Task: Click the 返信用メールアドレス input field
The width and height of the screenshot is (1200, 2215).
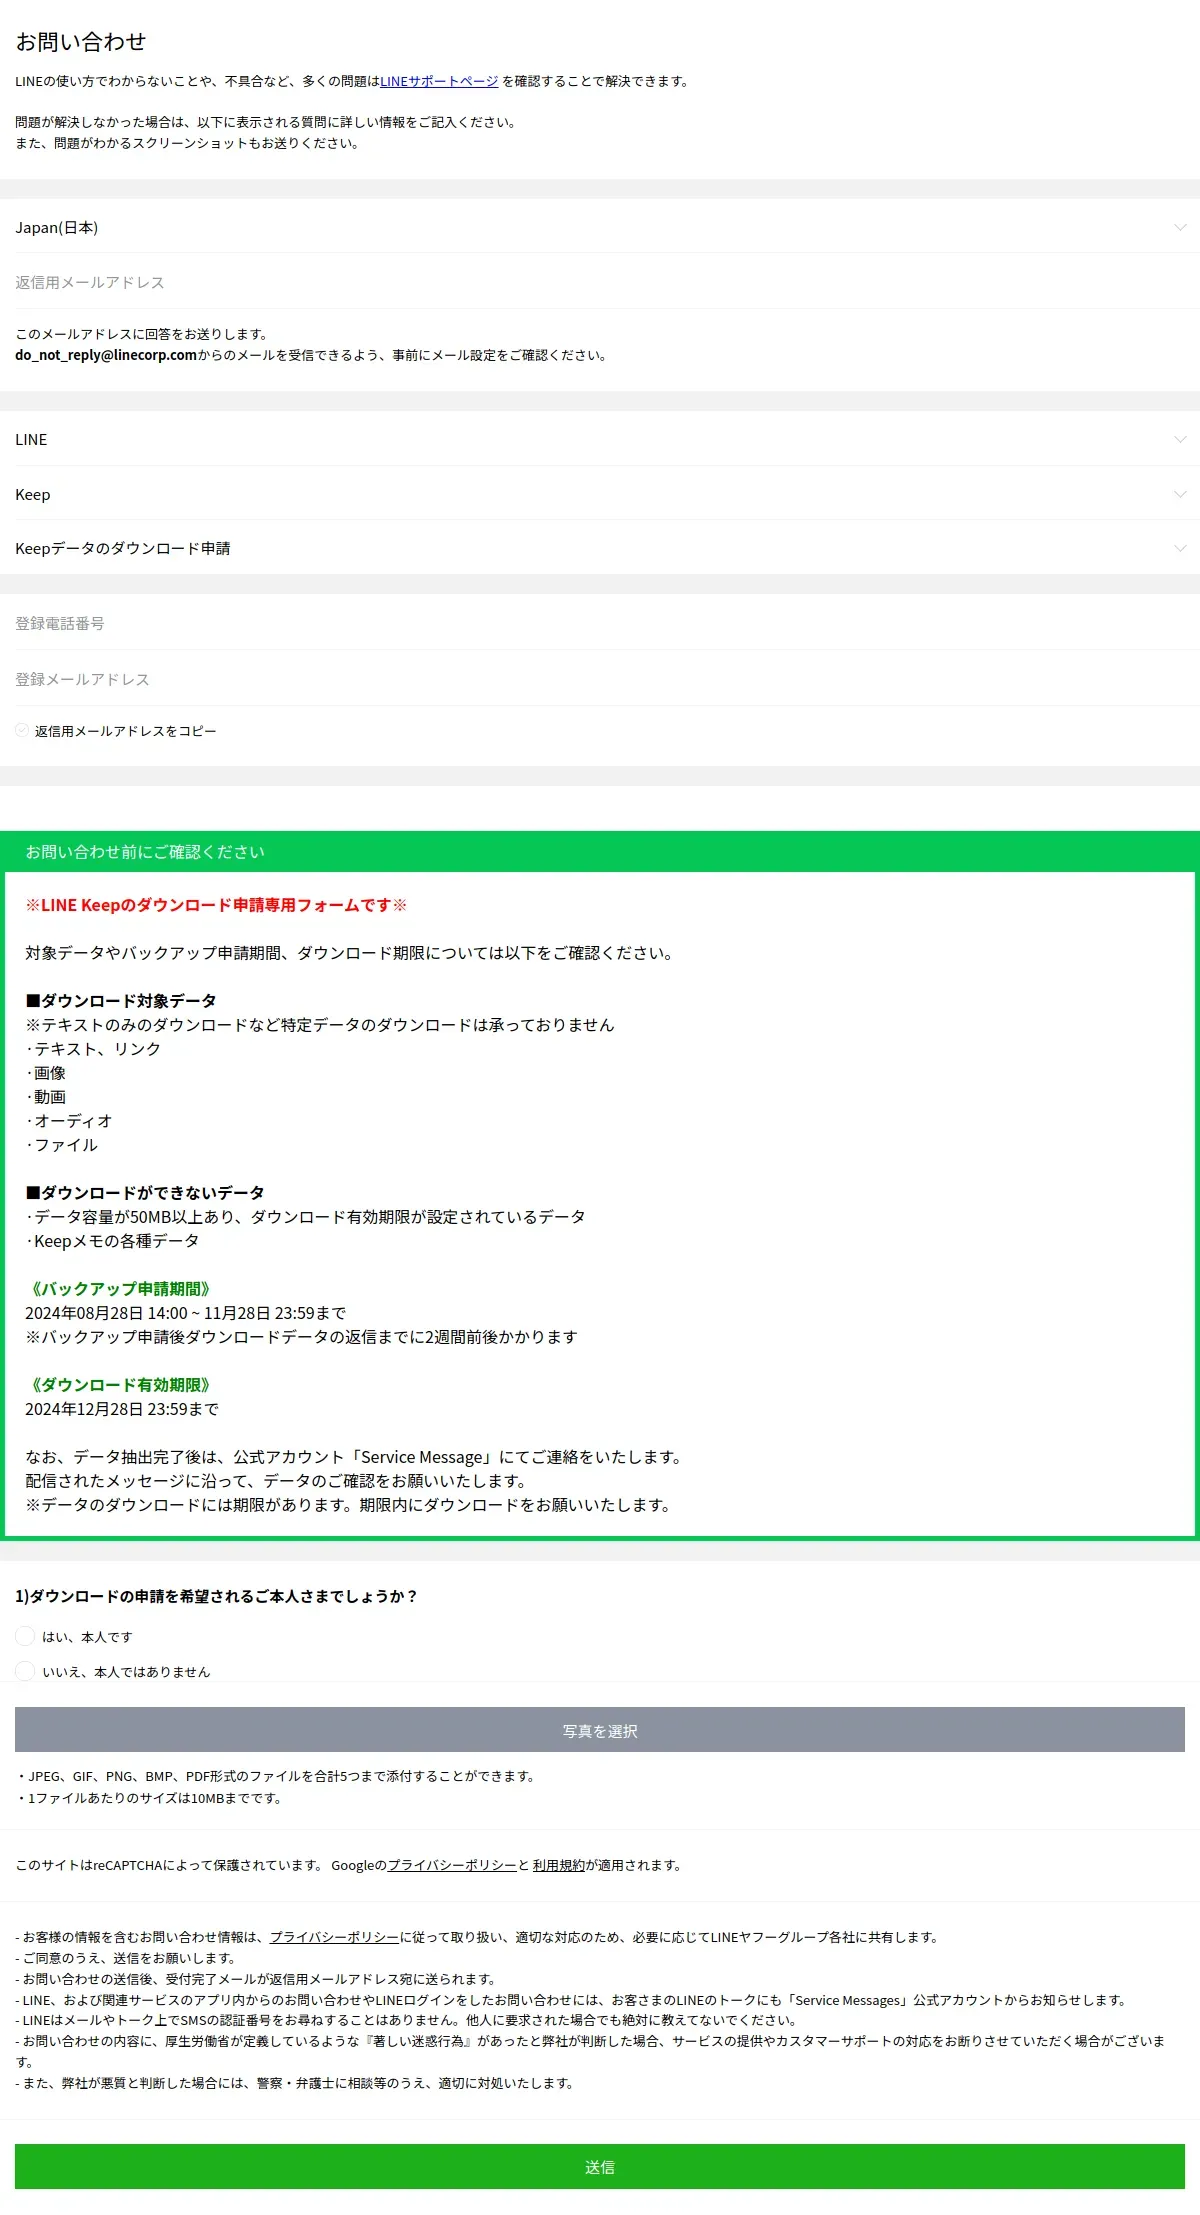Action: 600,282
